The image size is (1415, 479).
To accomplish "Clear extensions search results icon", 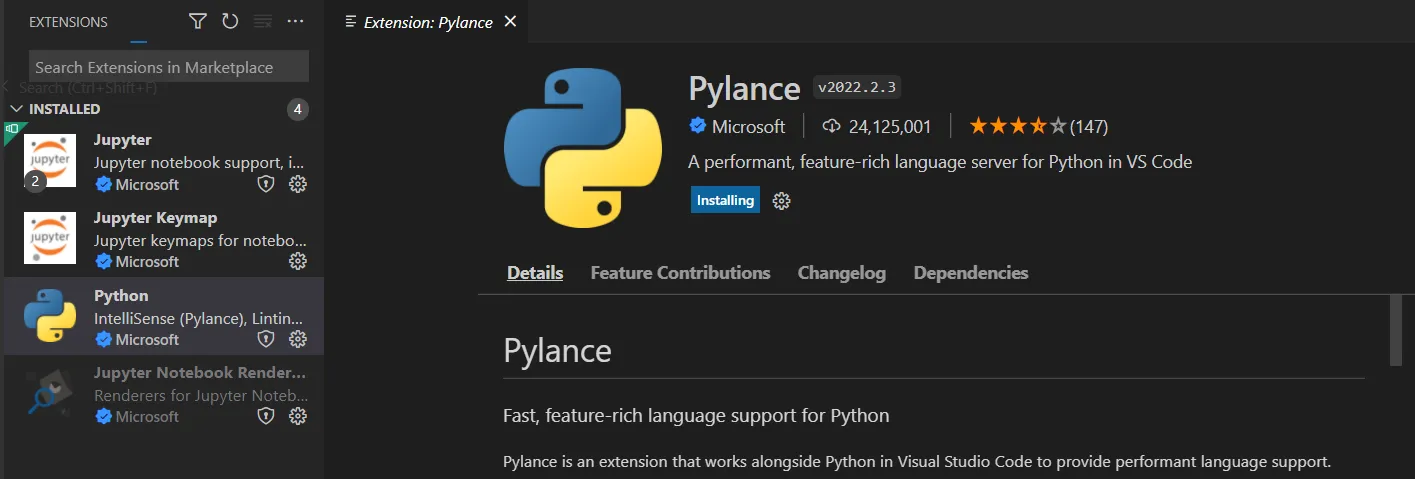I will point(263,21).
